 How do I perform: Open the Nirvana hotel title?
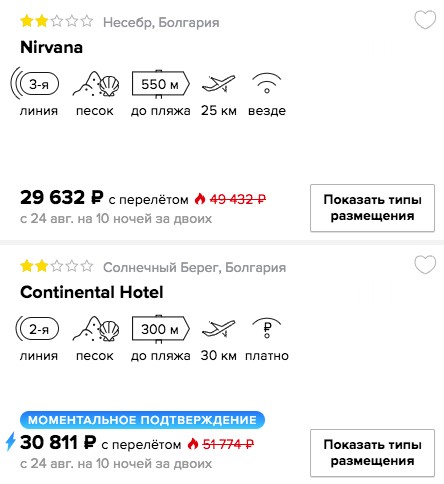51,47
